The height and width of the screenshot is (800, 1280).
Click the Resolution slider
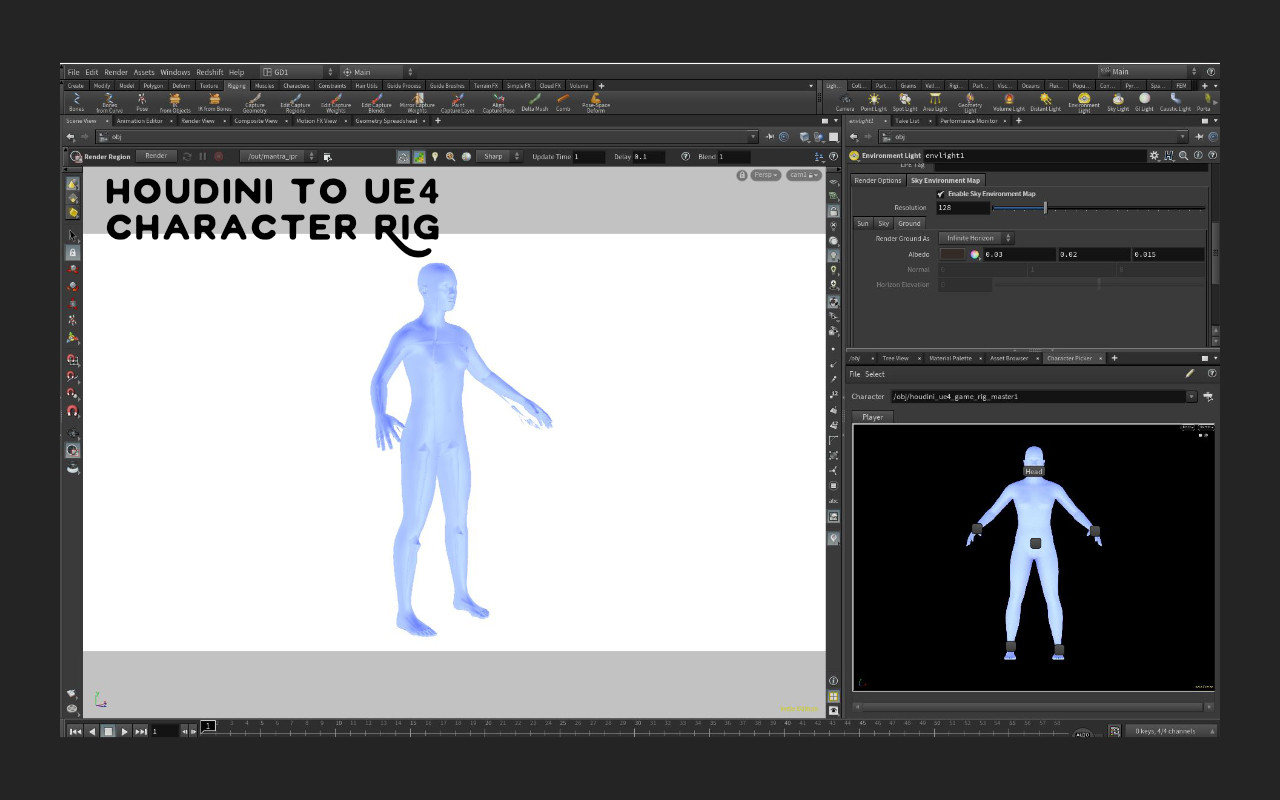point(1099,208)
